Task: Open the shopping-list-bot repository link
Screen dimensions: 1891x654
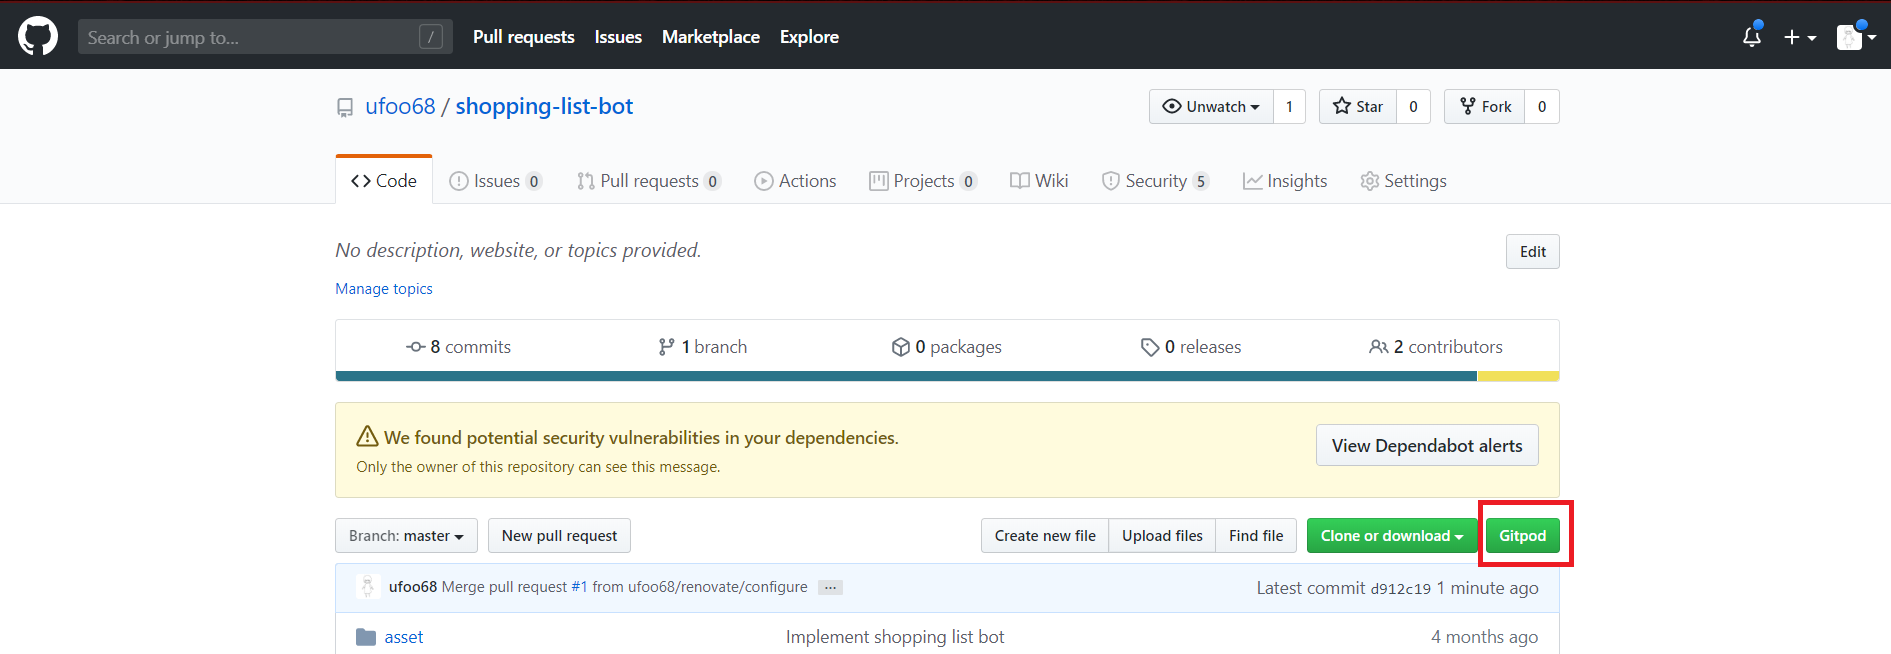Action: click(544, 106)
